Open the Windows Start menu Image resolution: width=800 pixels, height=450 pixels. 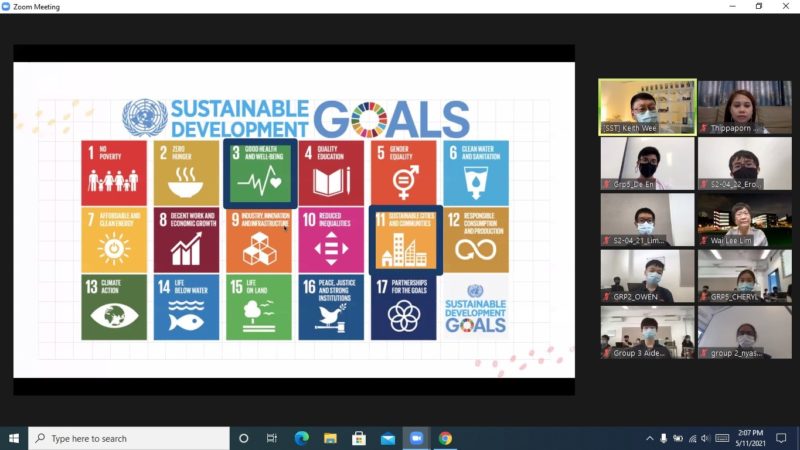click(14, 438)
